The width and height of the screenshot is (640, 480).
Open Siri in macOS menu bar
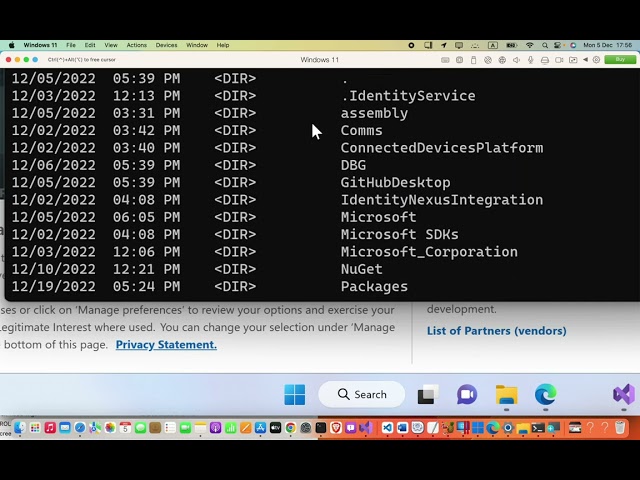(x=573, y=45)
